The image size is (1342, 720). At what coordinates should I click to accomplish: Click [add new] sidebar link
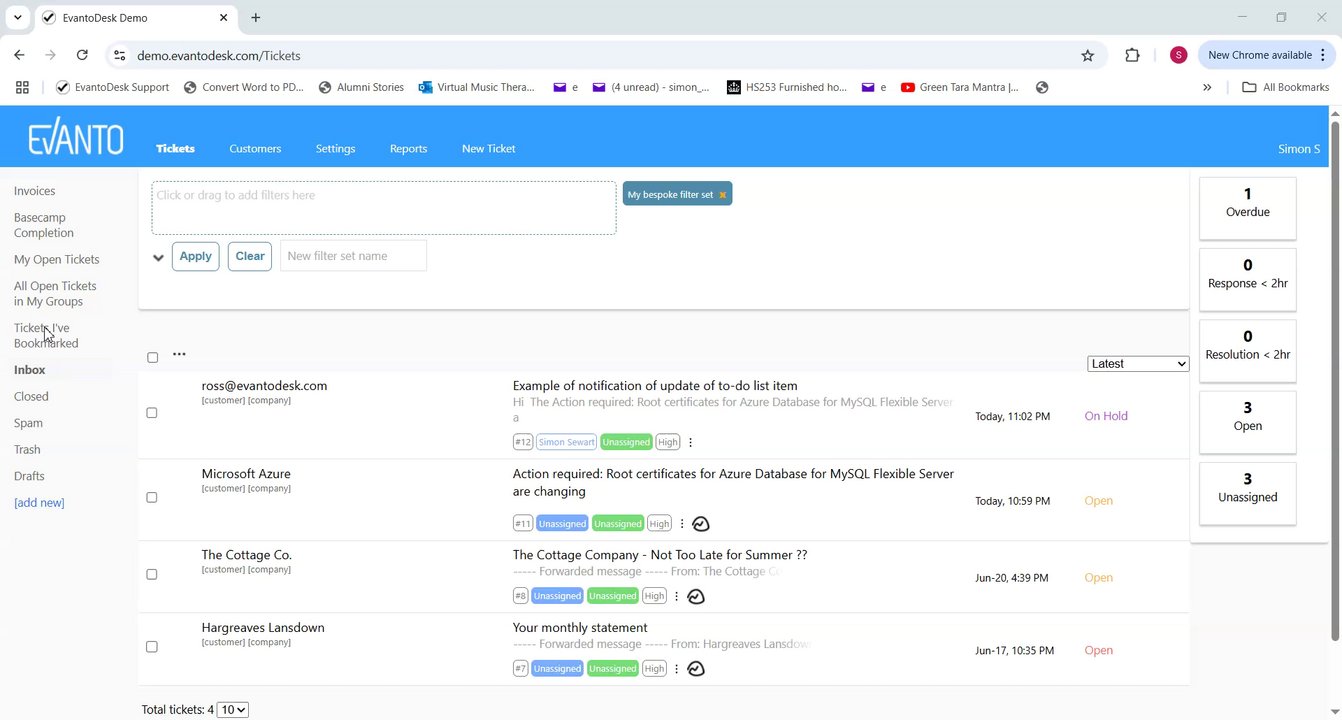tap(39, 503)
